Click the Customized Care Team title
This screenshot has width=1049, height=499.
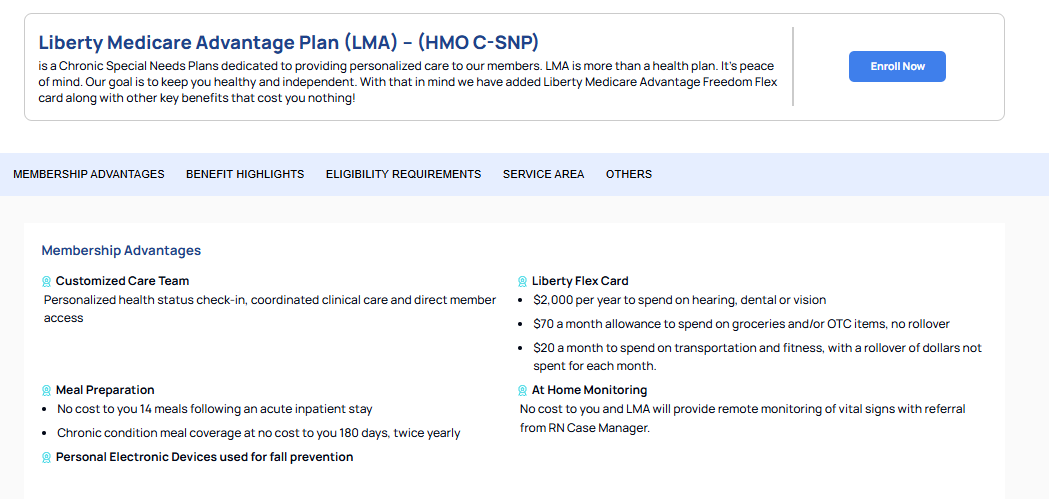click(122, 281)
